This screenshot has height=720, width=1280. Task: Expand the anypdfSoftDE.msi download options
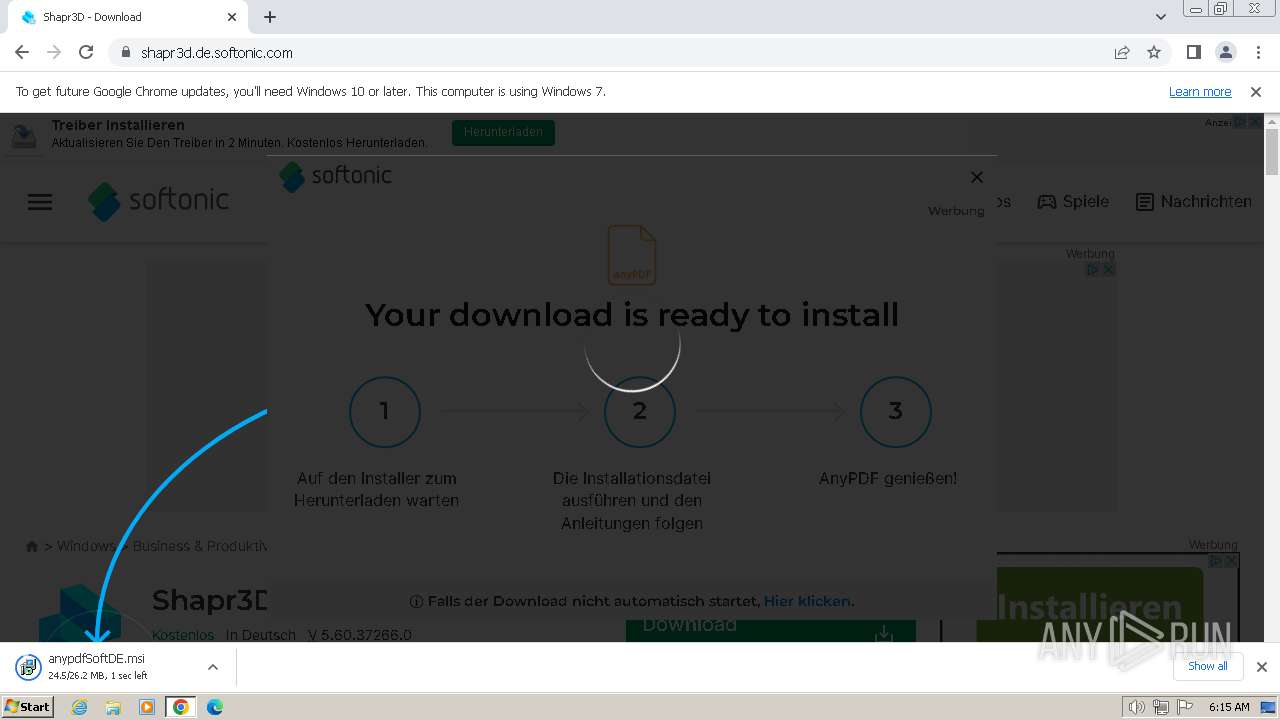point(212,667)
